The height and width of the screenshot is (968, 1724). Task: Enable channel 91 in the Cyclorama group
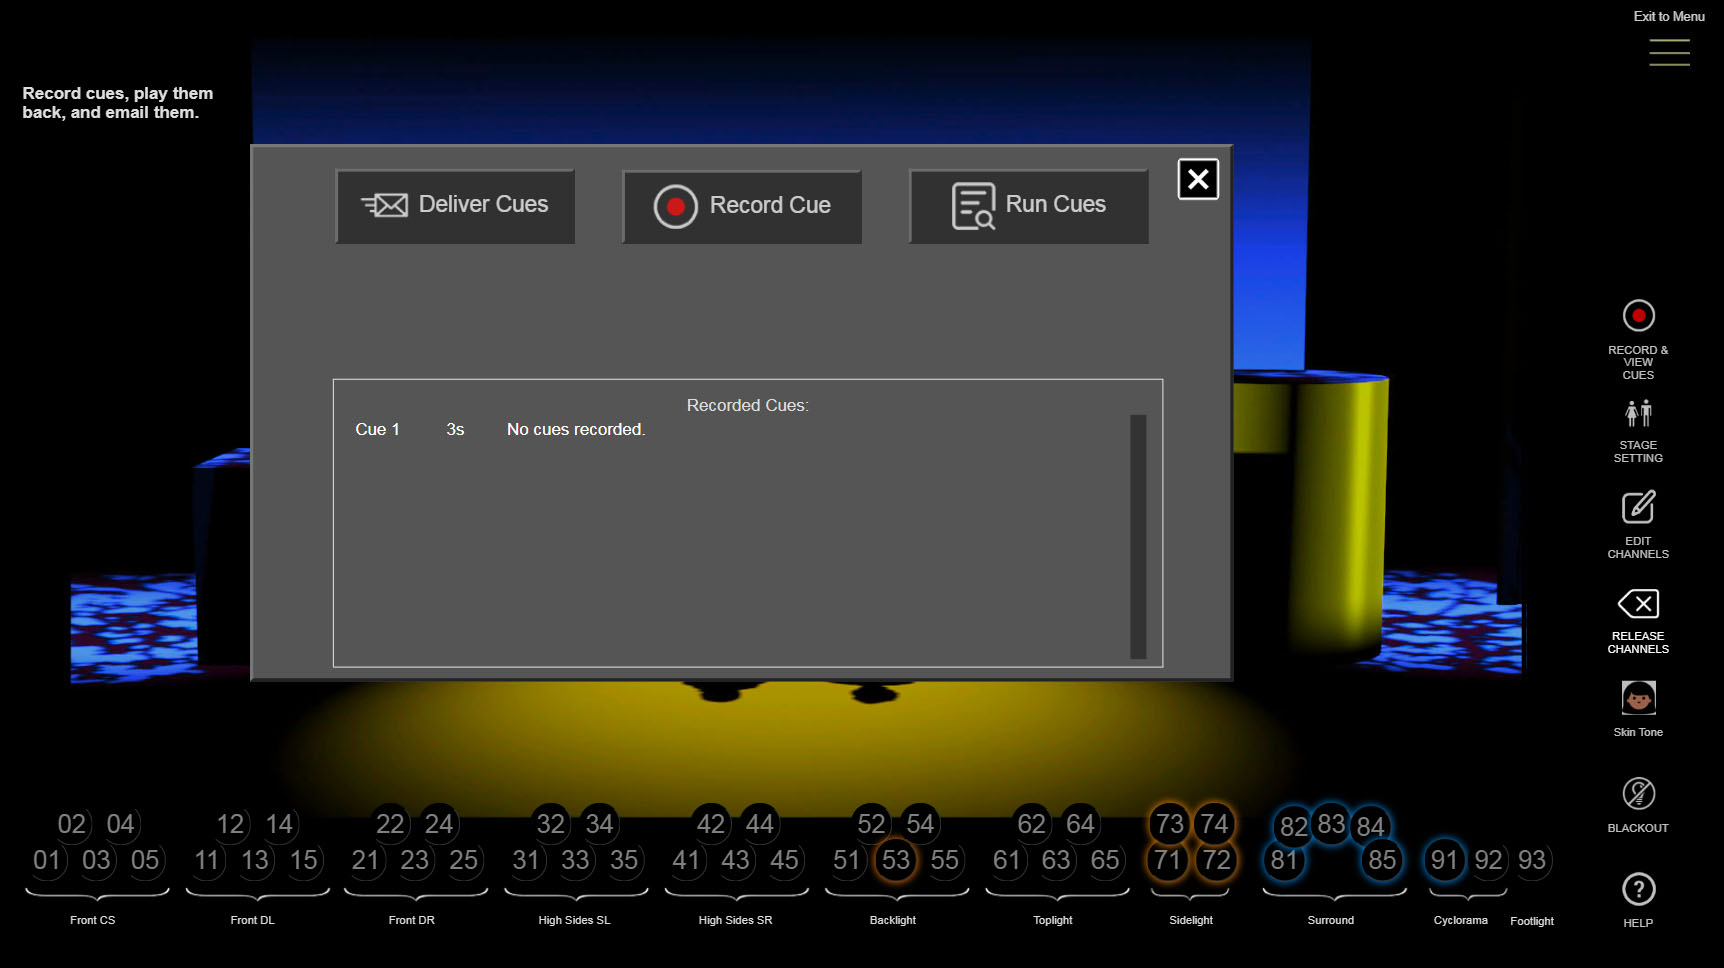point(1444,860)
